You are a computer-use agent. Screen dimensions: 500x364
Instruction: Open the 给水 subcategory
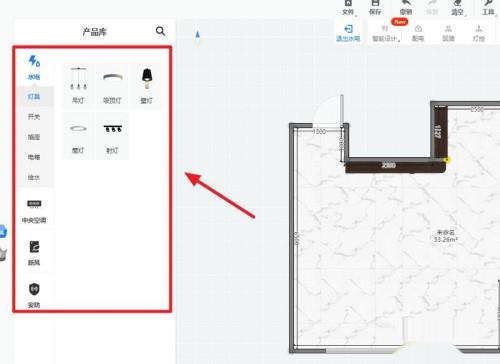click(x=34, y=177)
